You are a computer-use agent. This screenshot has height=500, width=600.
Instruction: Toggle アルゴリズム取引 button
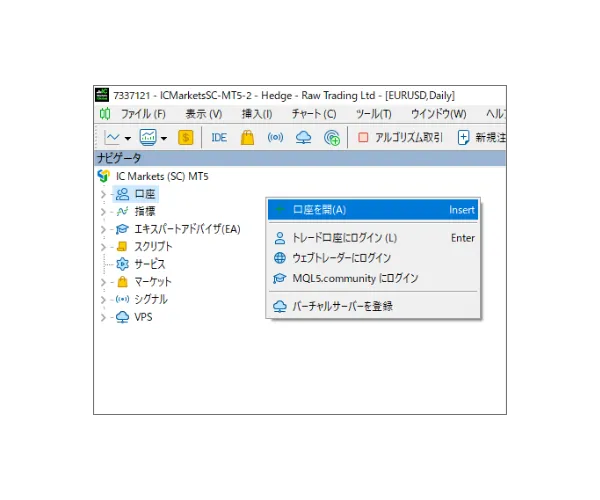click(x=400, y=137)
